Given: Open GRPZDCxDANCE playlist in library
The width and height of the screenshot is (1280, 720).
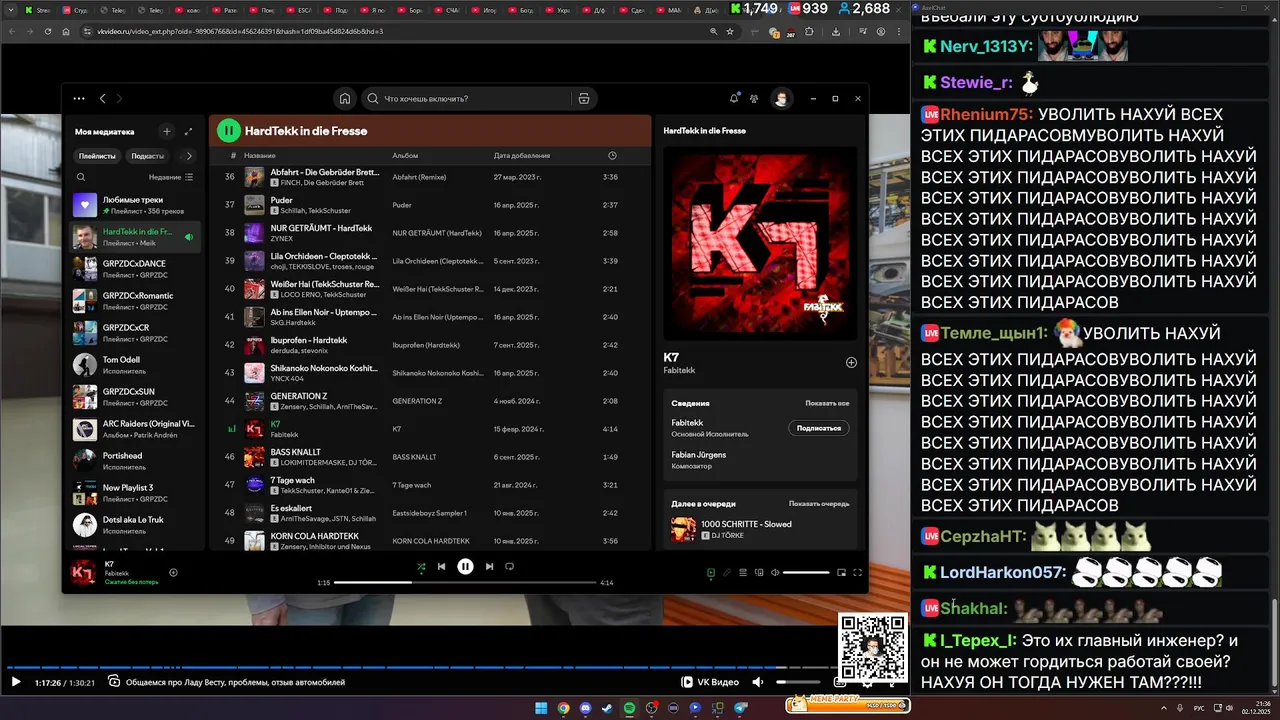Looking at the screenshot, I should tap(135, 268).
